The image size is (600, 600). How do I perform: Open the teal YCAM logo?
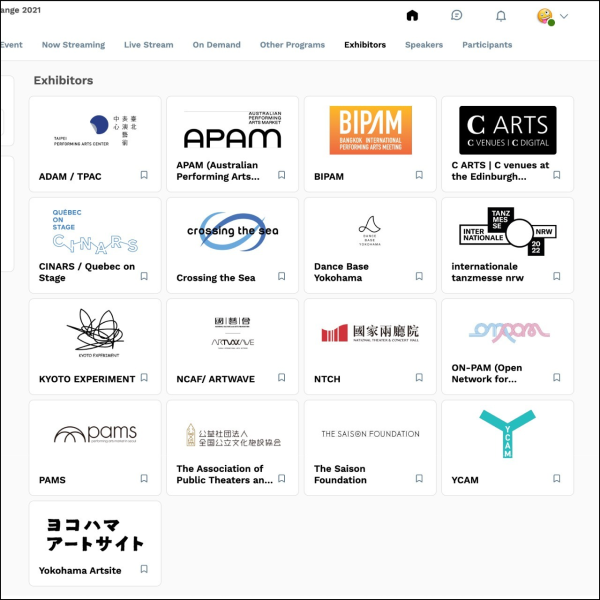coord(507,434)
